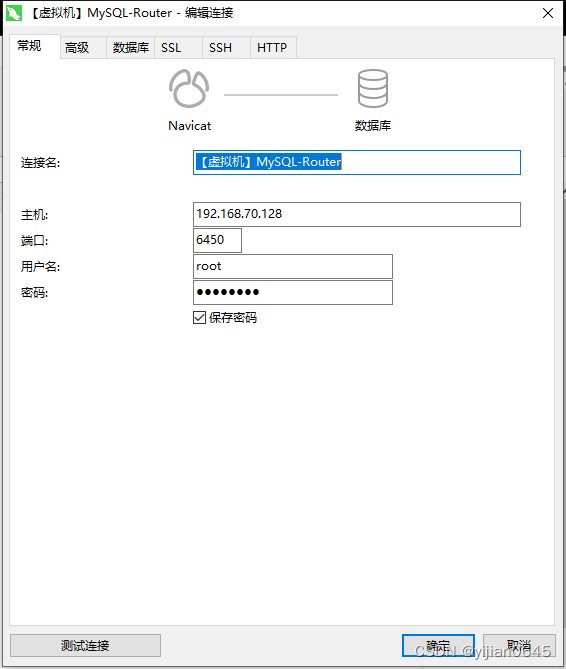
Task: Uncheck the 保存密码 checkbox
Action: coord(199,317)
